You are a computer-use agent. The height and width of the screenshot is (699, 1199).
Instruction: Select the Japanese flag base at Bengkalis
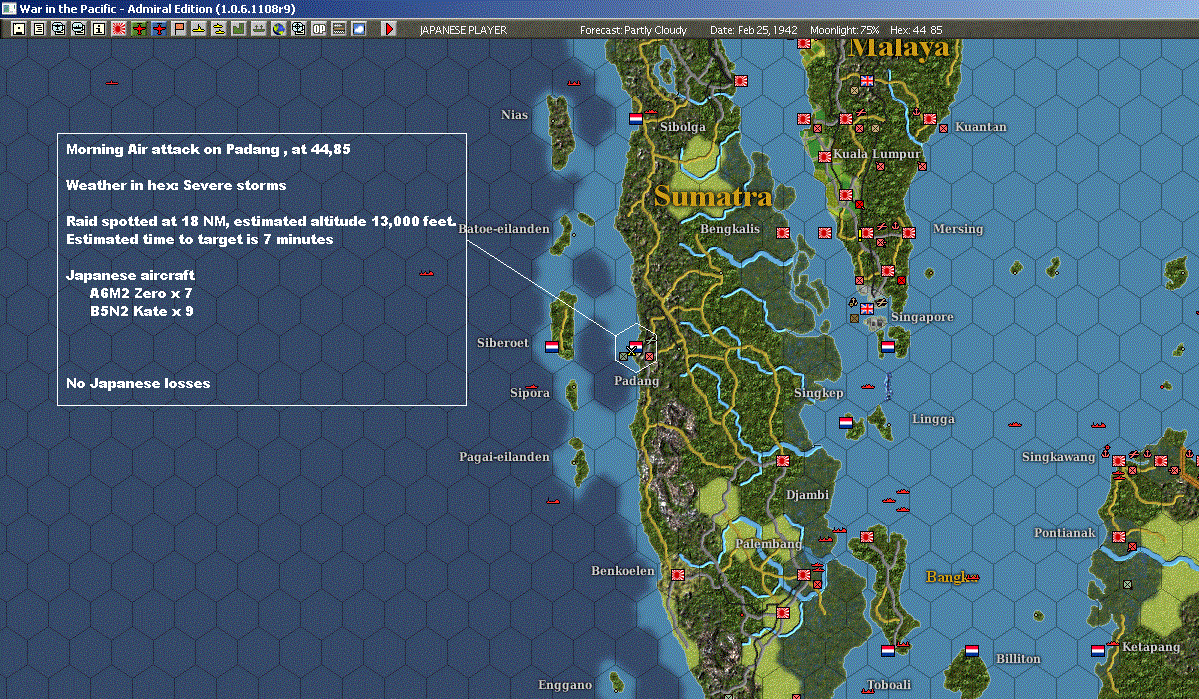click(783, 233)
